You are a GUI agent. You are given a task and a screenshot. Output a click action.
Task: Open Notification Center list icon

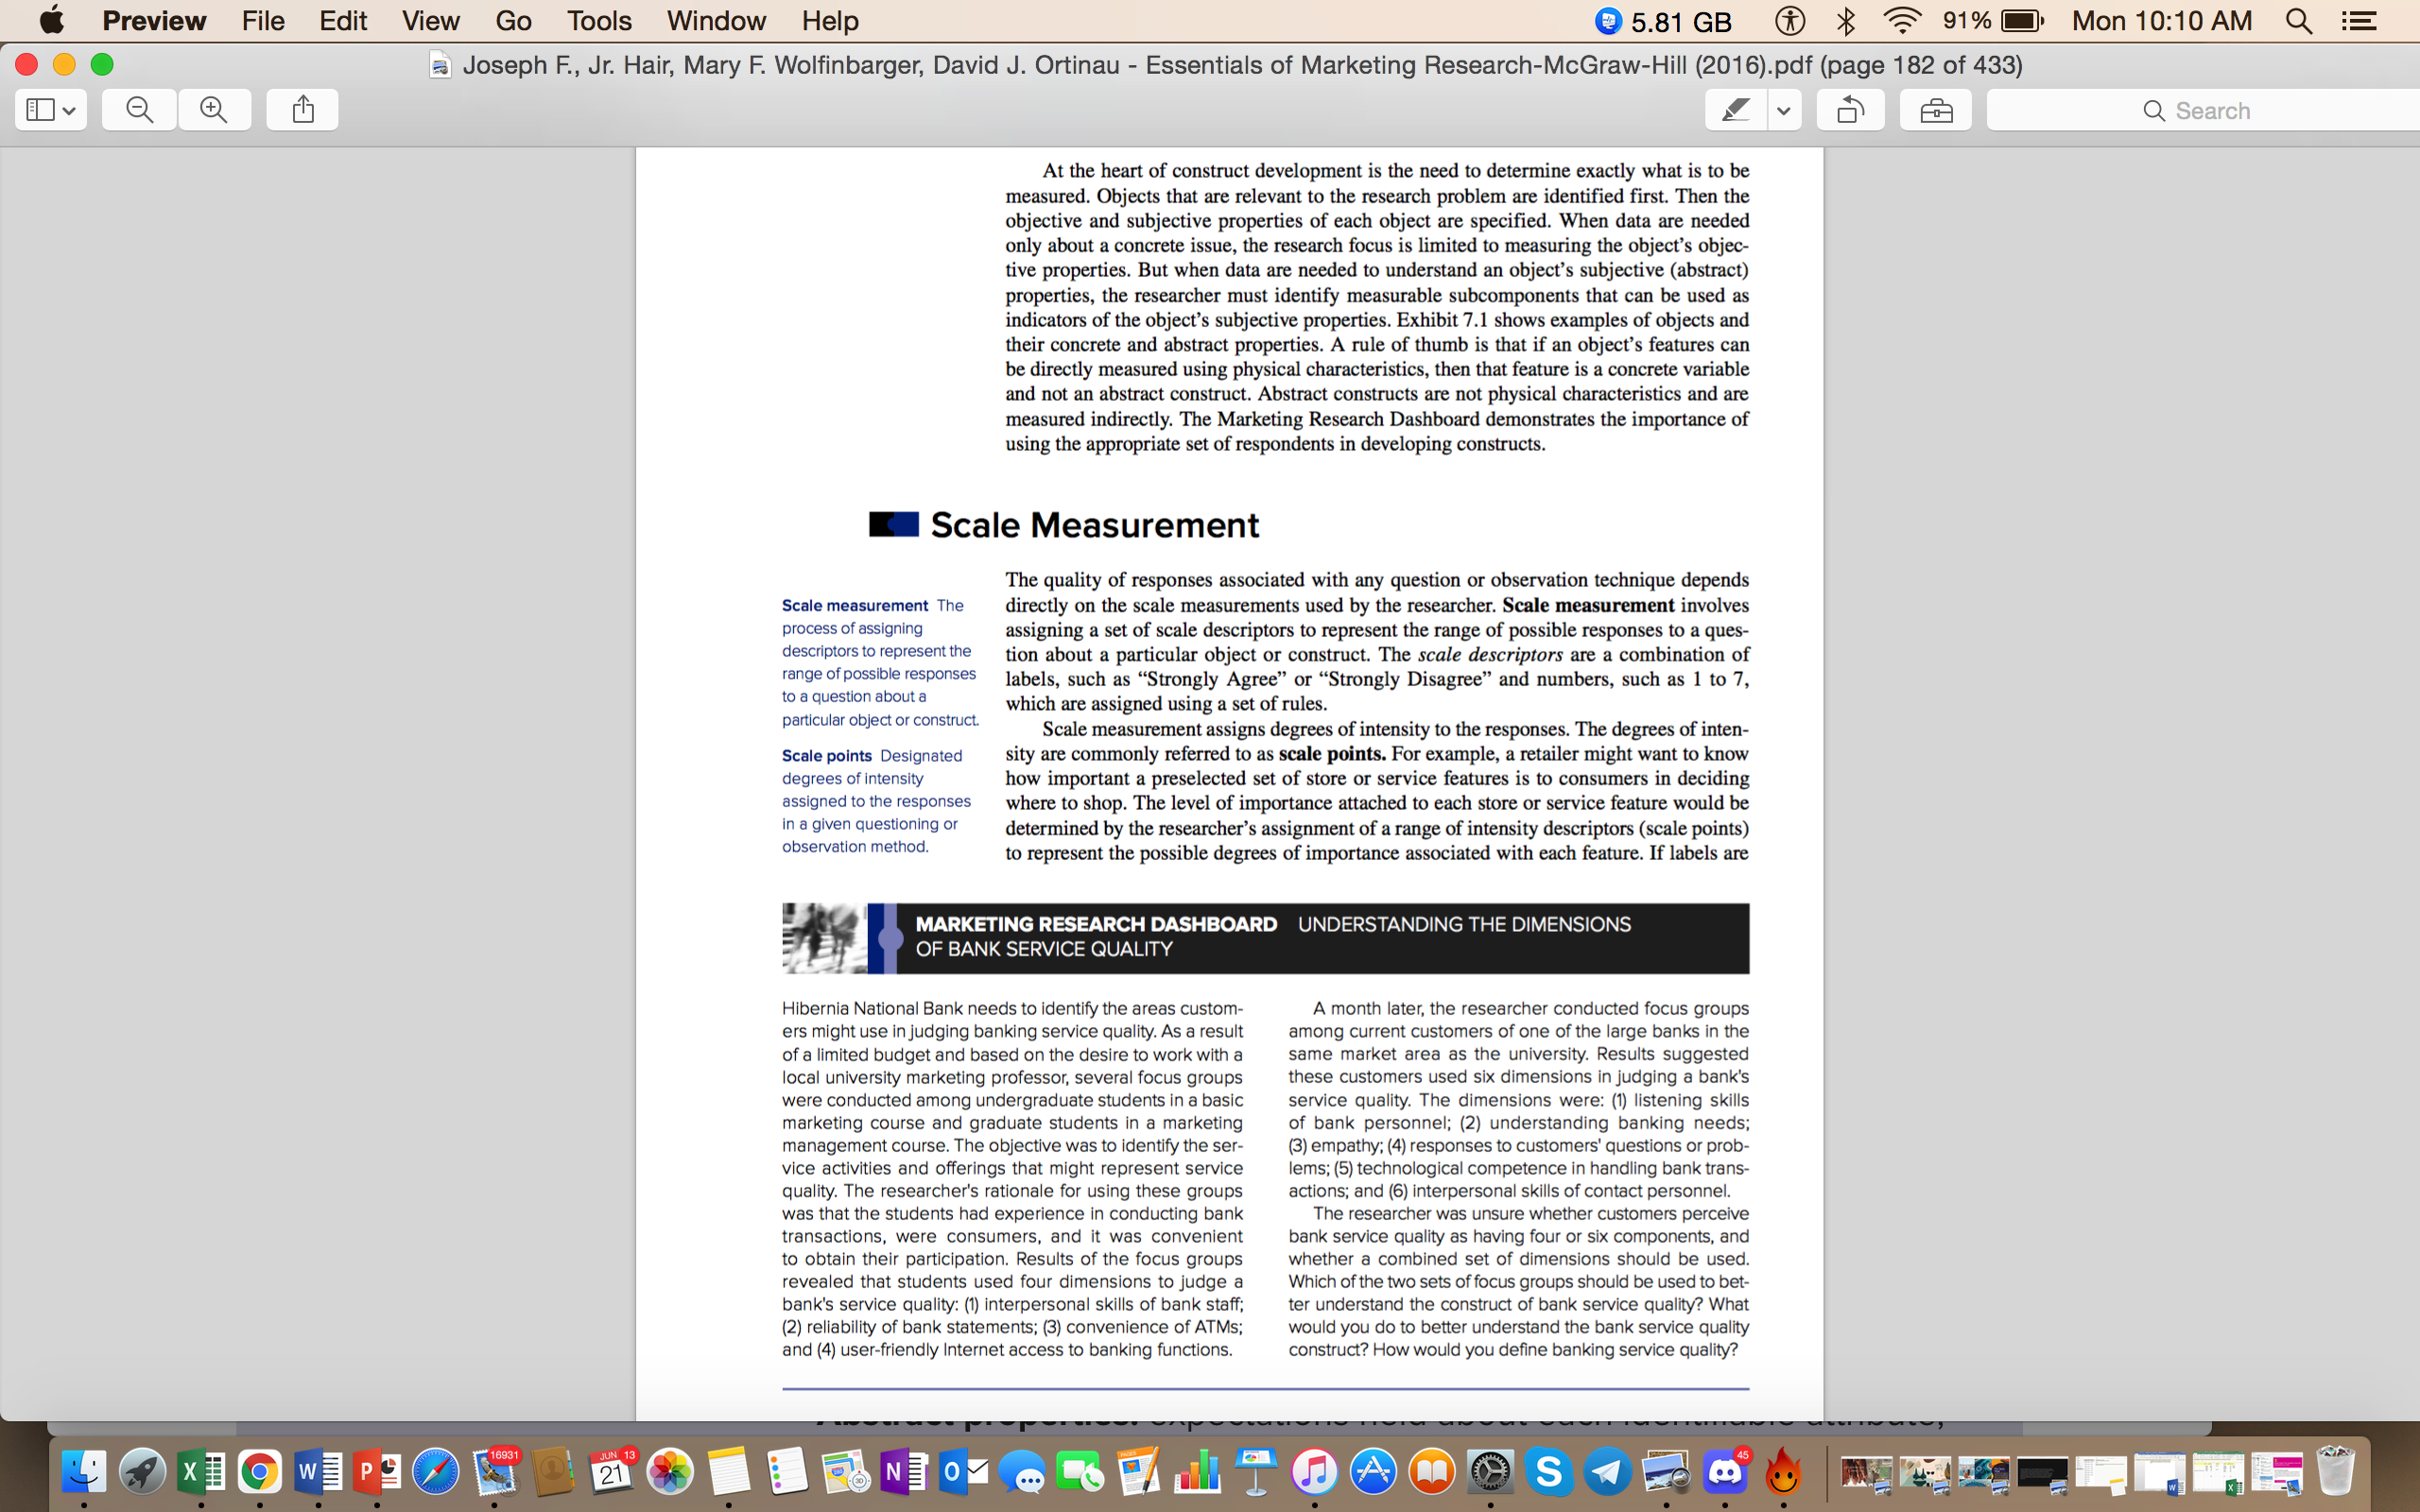2359,21
